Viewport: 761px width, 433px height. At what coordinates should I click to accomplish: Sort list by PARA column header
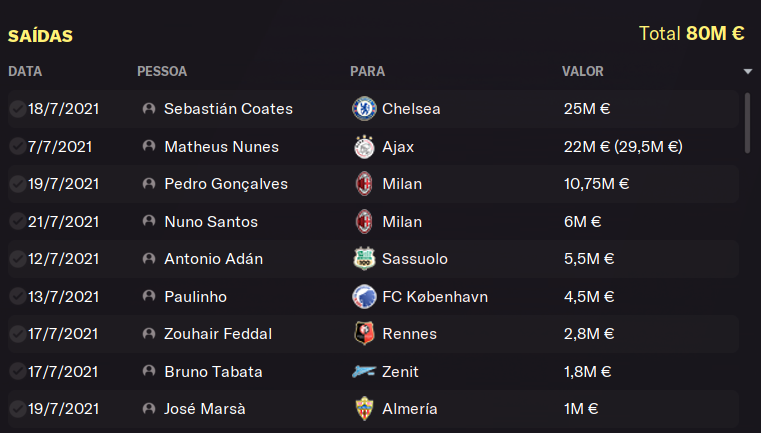tap(367, 71)
